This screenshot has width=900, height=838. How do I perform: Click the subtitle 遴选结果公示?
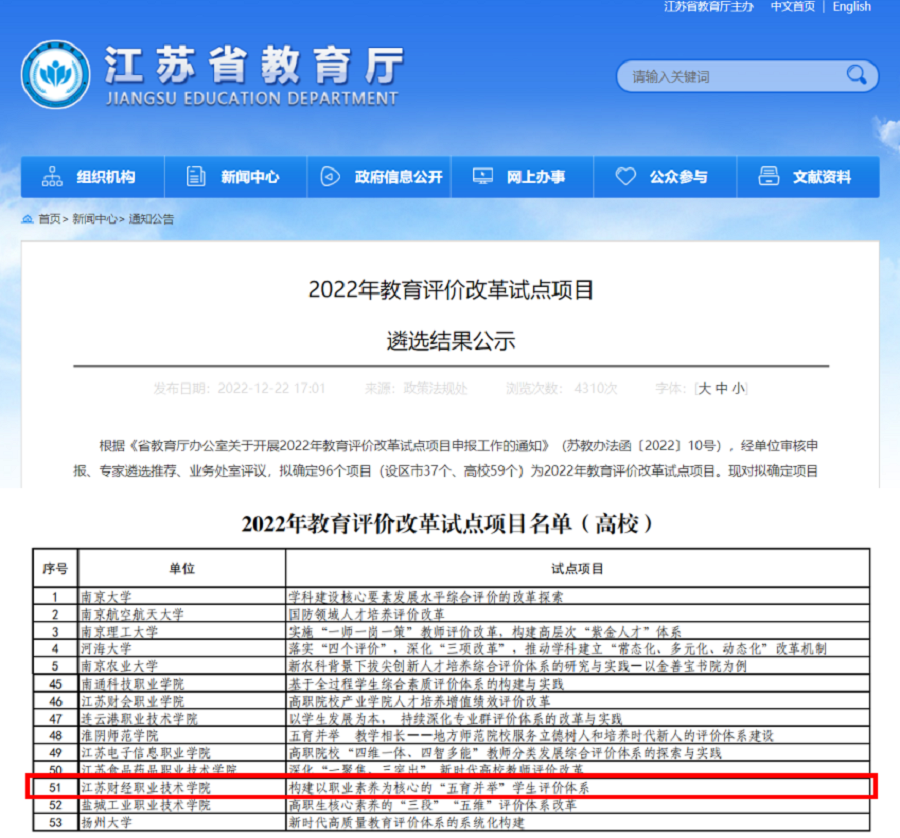click(451, 341)
